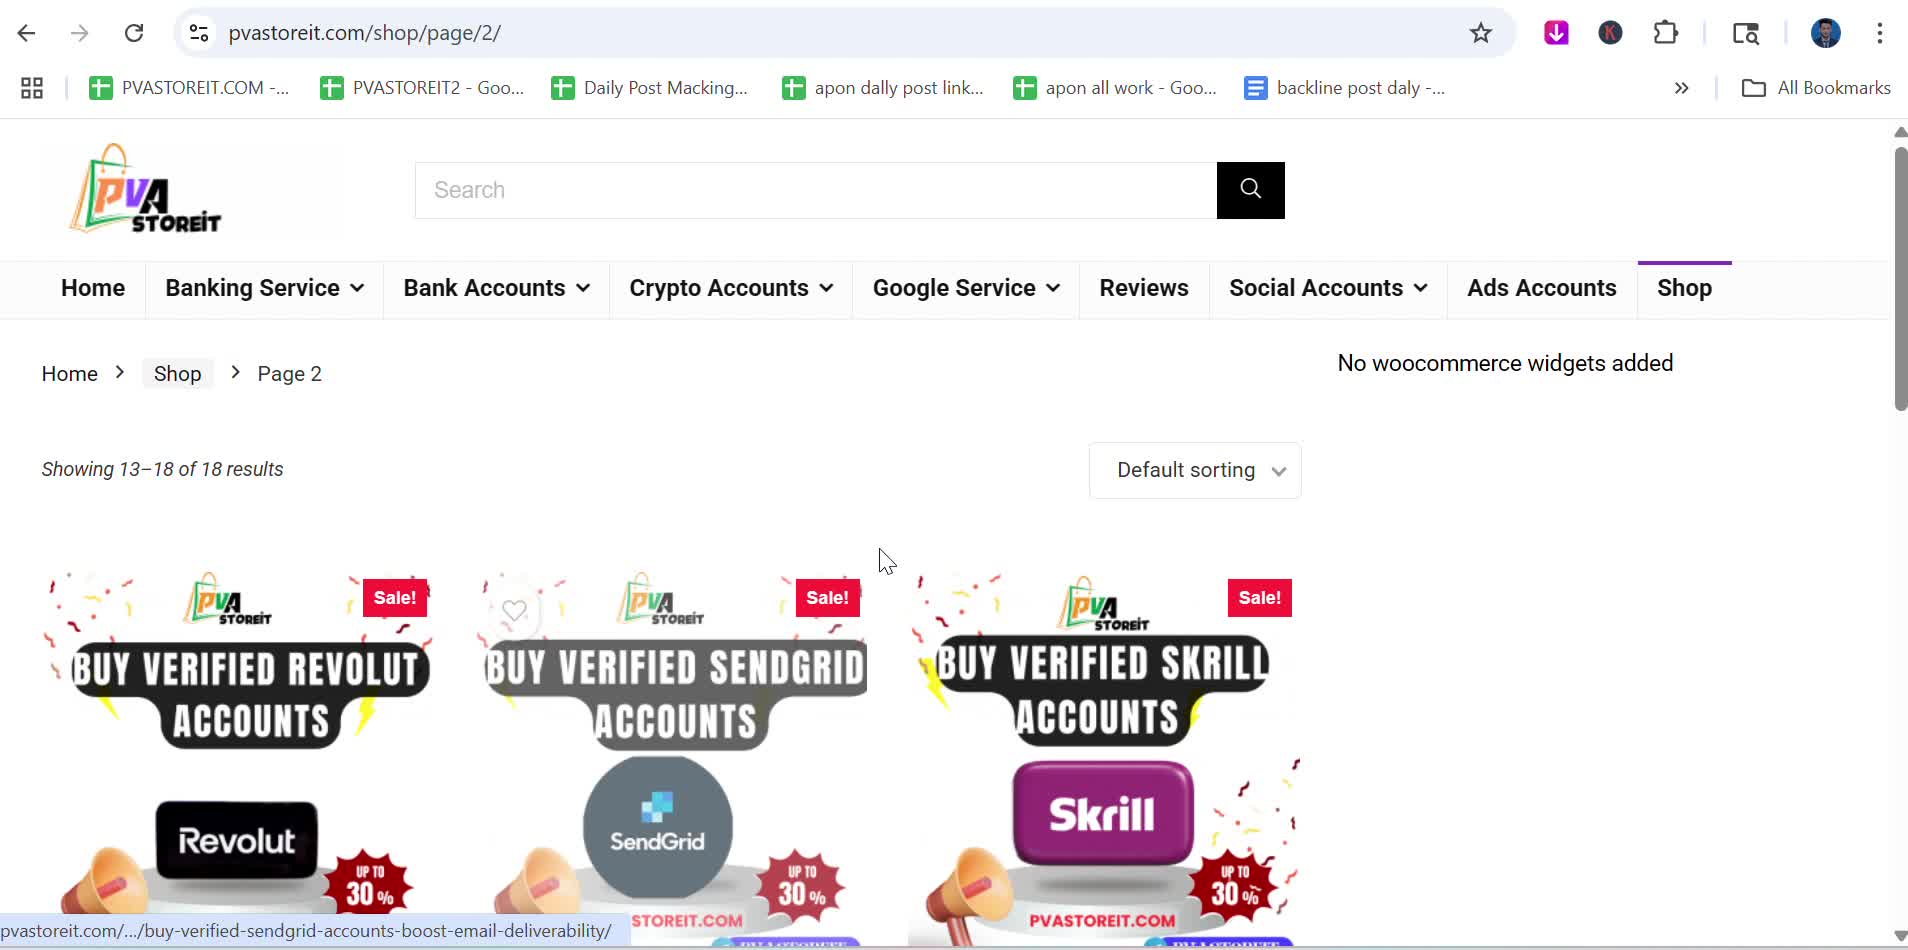Open the browser extensions puzzle icon

click(1666, 33)
